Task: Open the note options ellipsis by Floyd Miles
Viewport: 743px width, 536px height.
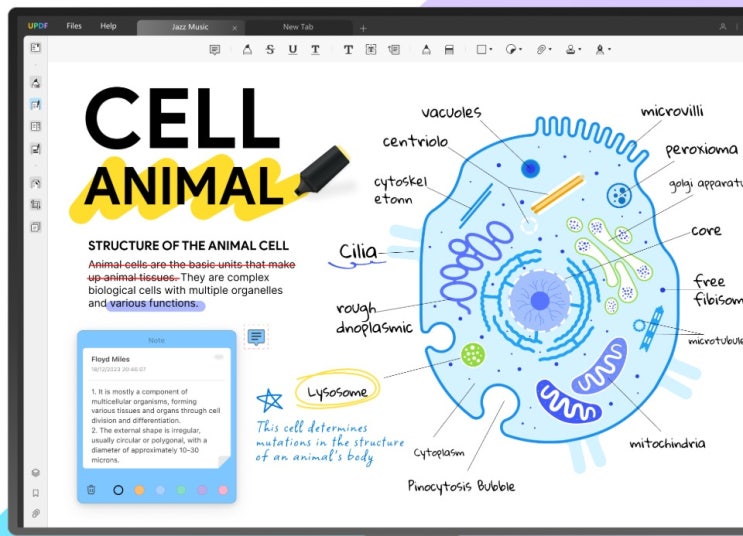Action: [x=219, y=357]
